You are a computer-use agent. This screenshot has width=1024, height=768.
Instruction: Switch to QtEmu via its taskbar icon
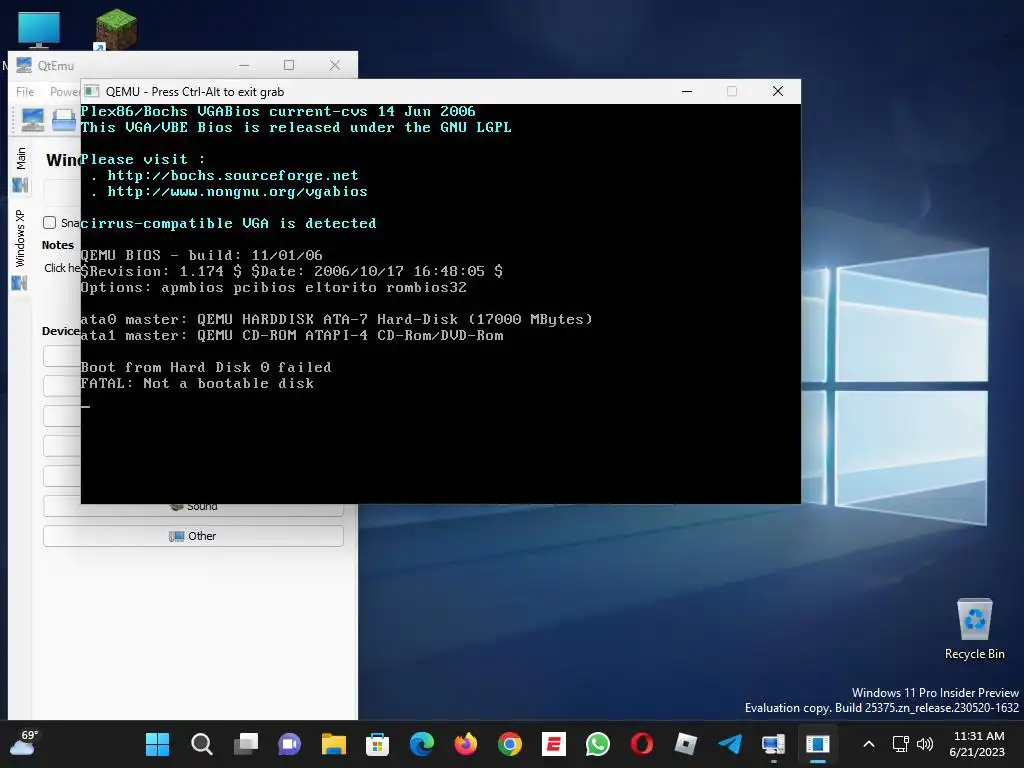tap(773, 744)
